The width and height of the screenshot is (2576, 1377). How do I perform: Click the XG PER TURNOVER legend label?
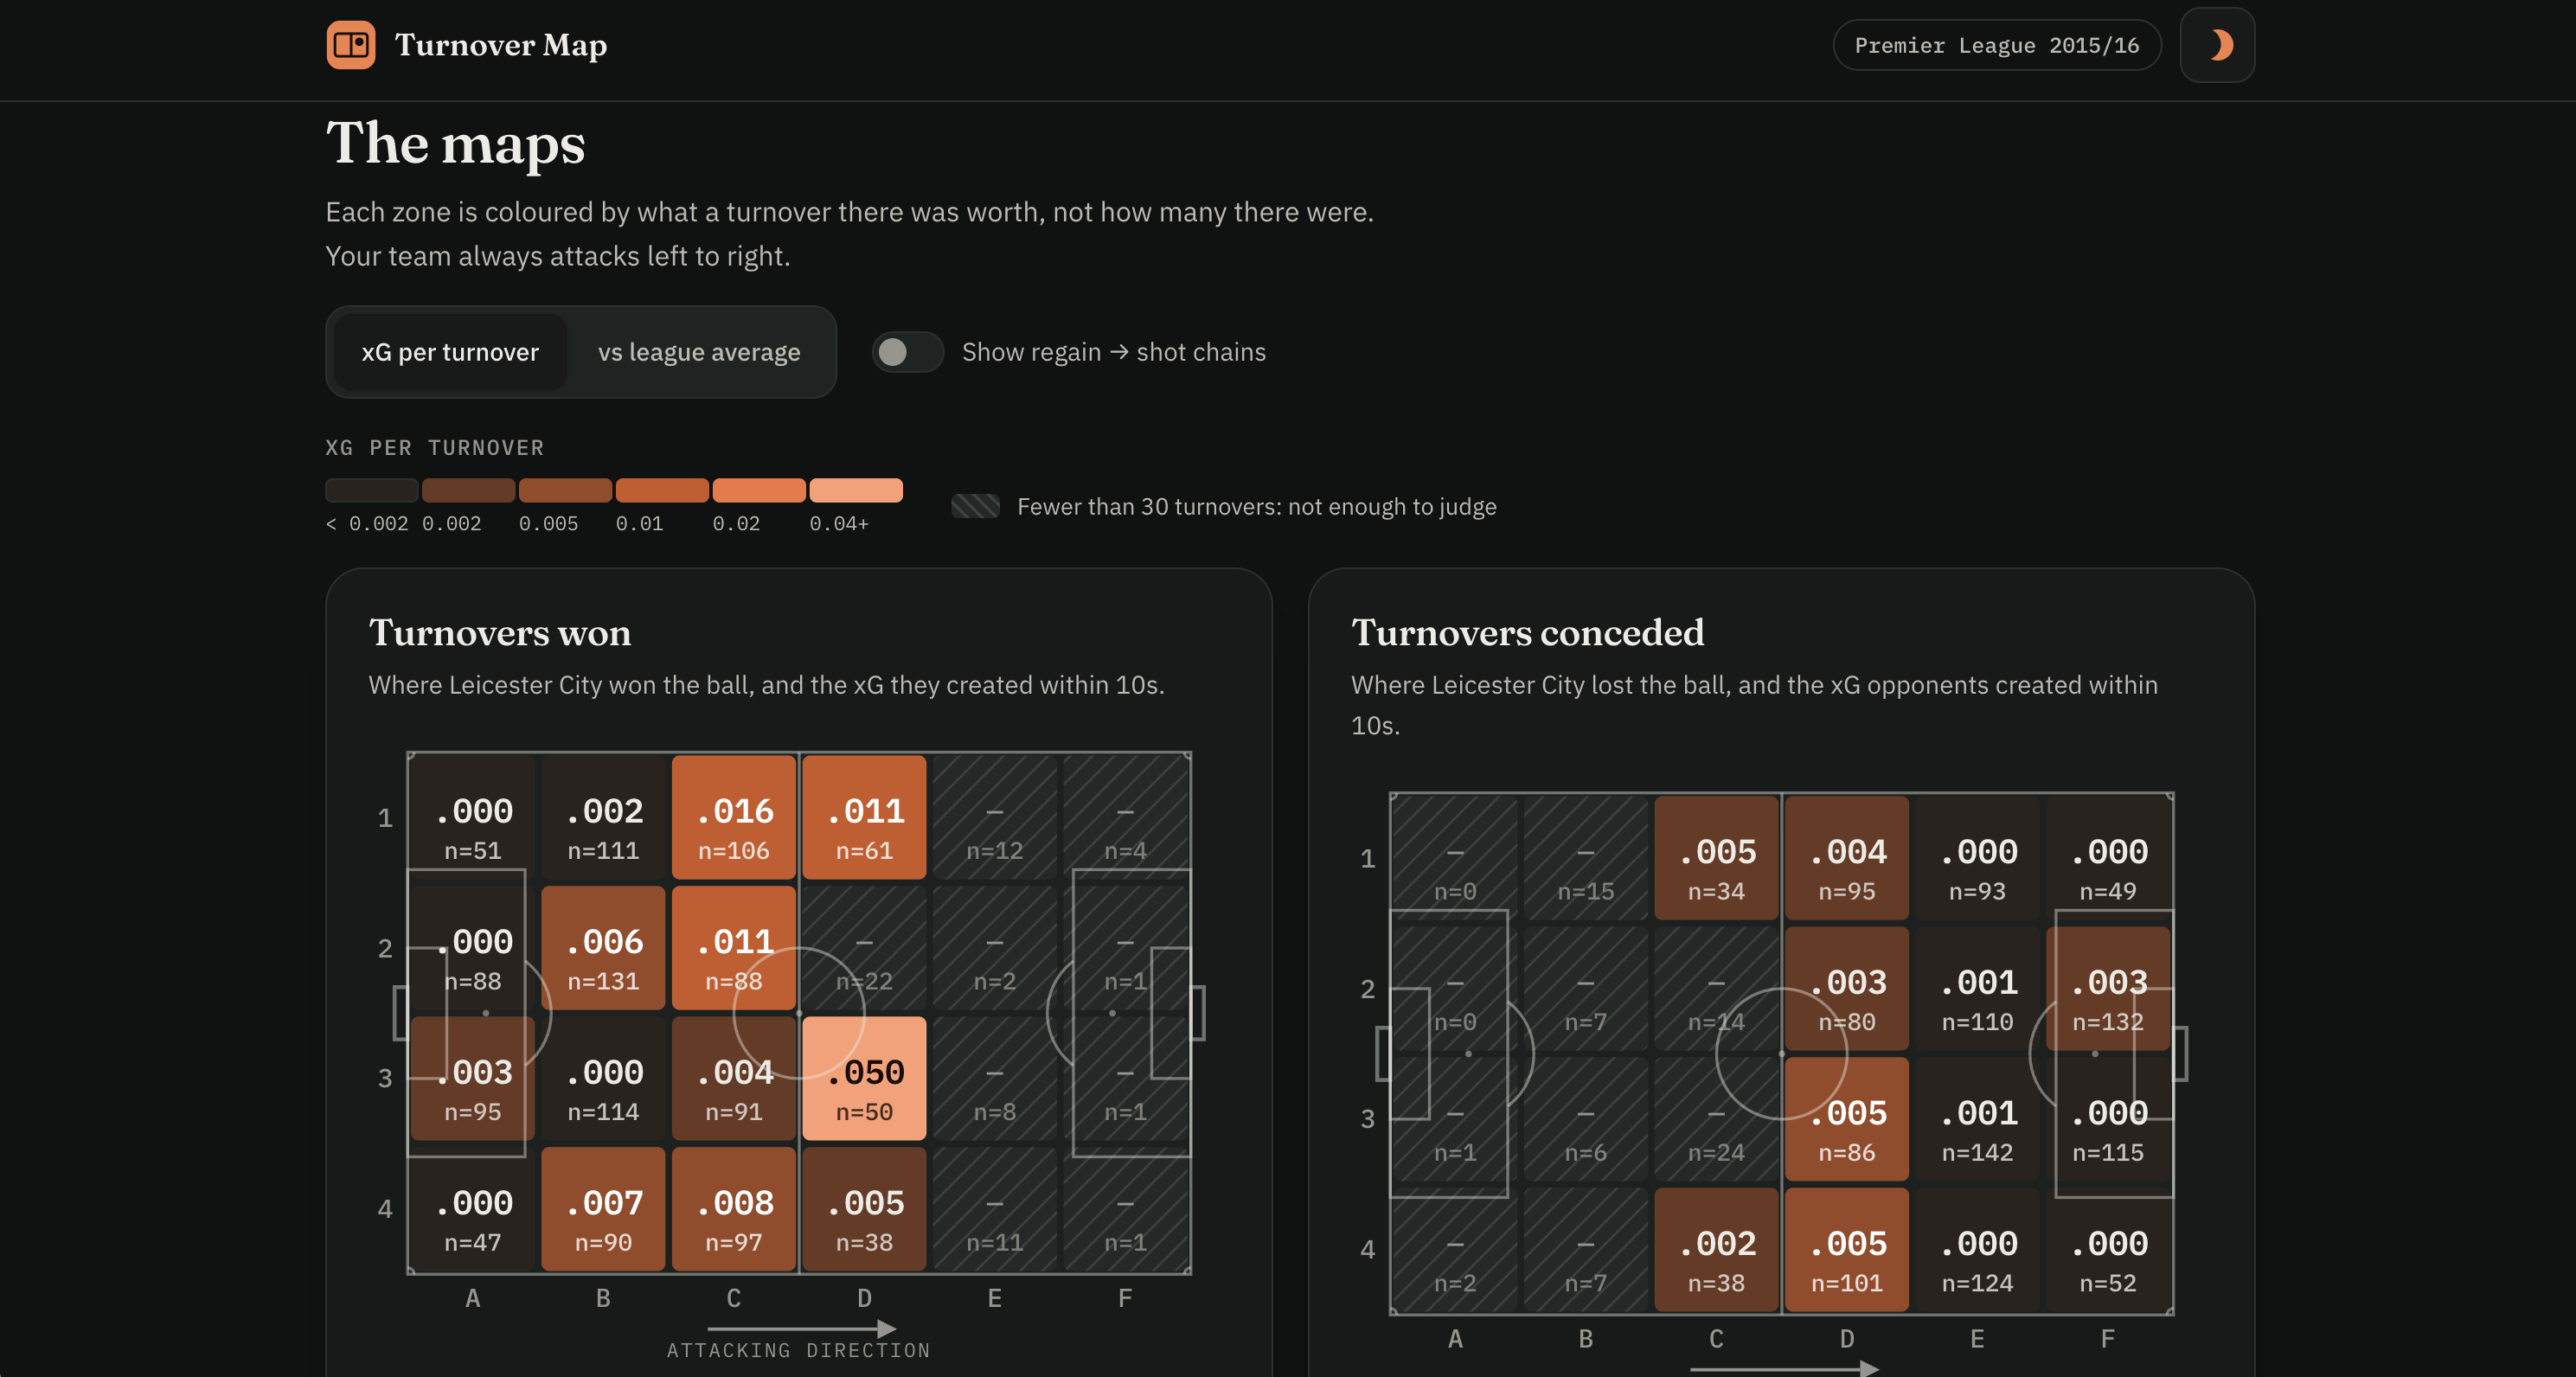point(435,448)
